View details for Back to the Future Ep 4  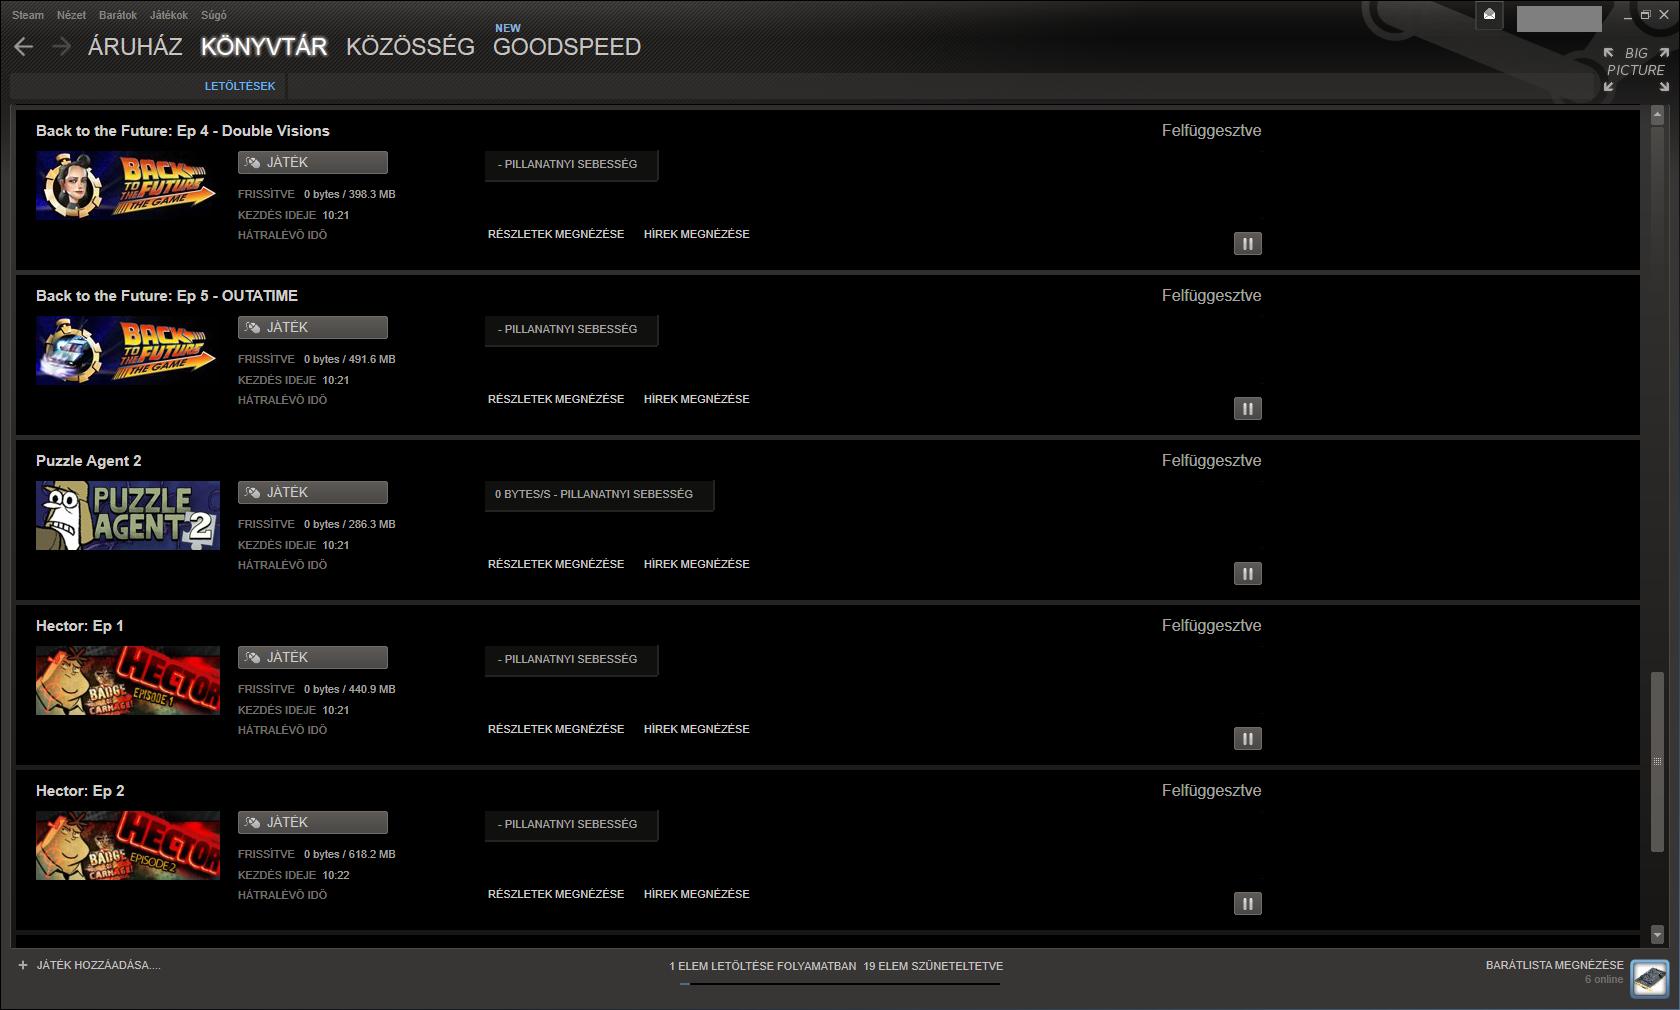coord(556,234)
